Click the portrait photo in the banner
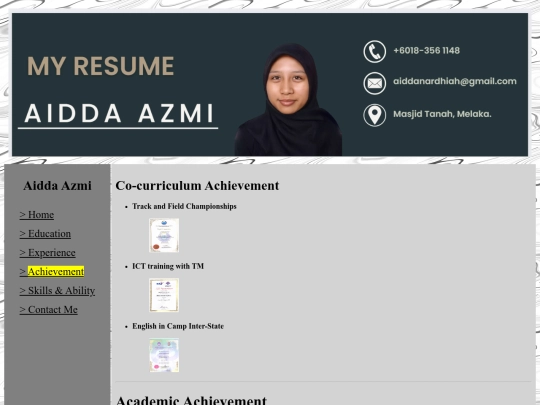 coord(289,100)
